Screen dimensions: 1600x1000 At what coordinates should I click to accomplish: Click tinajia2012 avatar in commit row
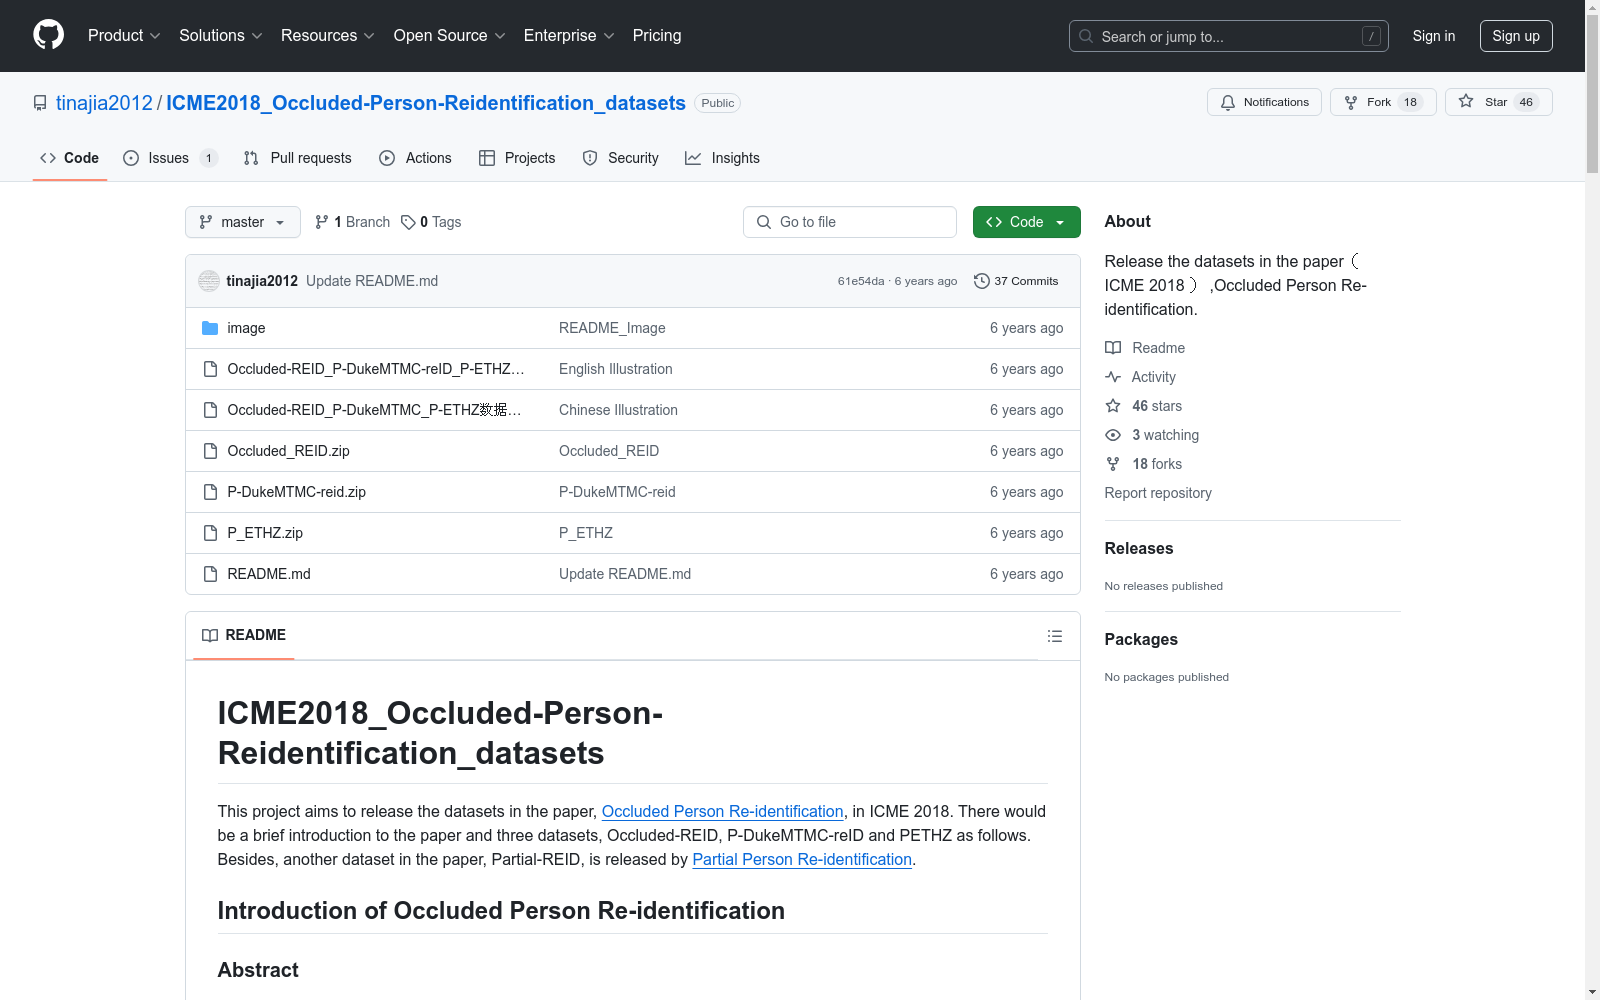click(209, 281)
